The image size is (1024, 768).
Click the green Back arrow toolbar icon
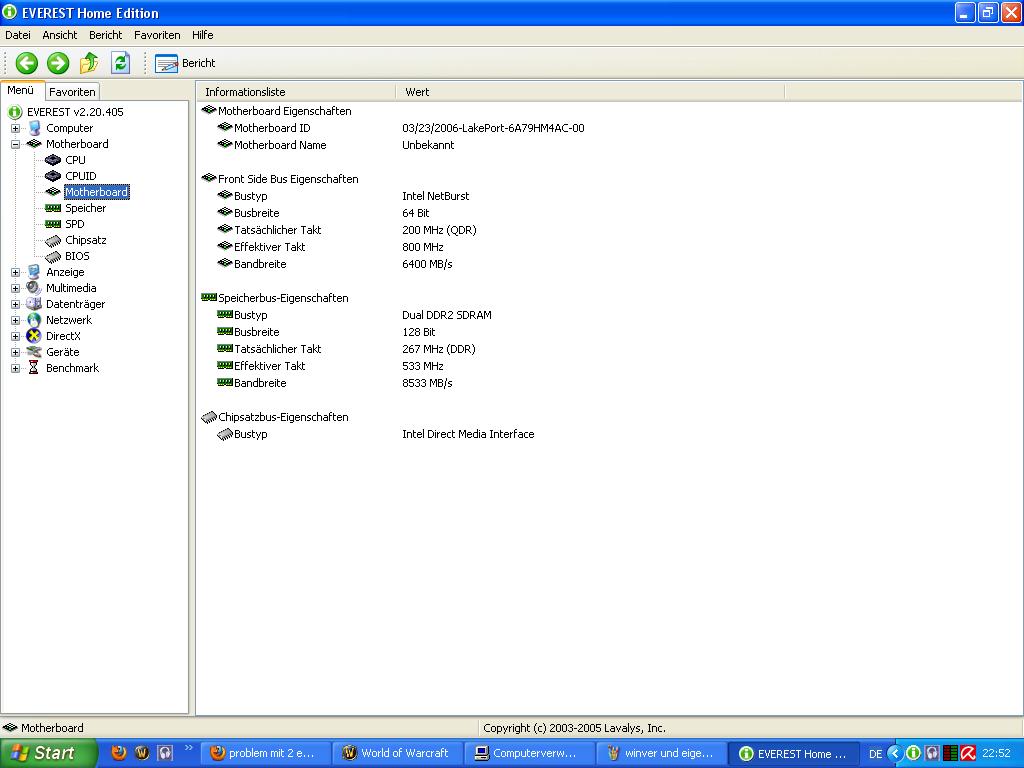27,63
